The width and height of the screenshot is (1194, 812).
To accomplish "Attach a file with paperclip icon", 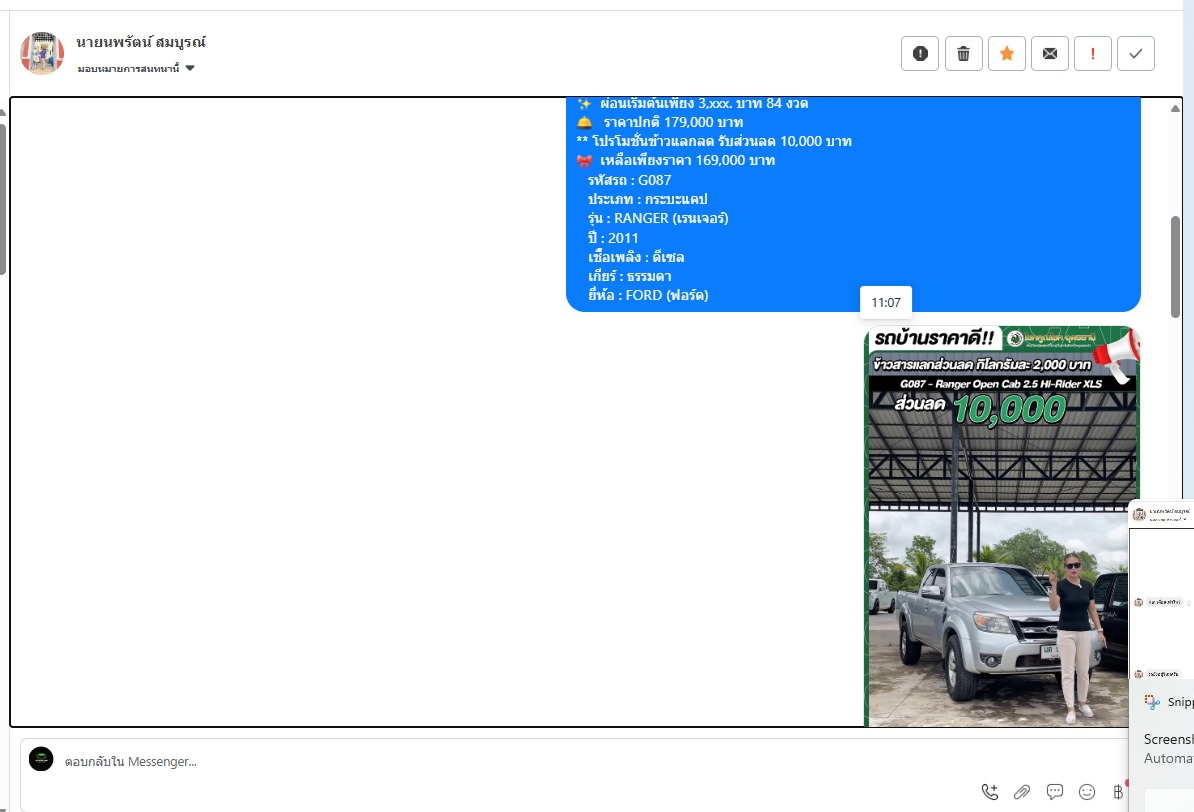I will 1022,792.
